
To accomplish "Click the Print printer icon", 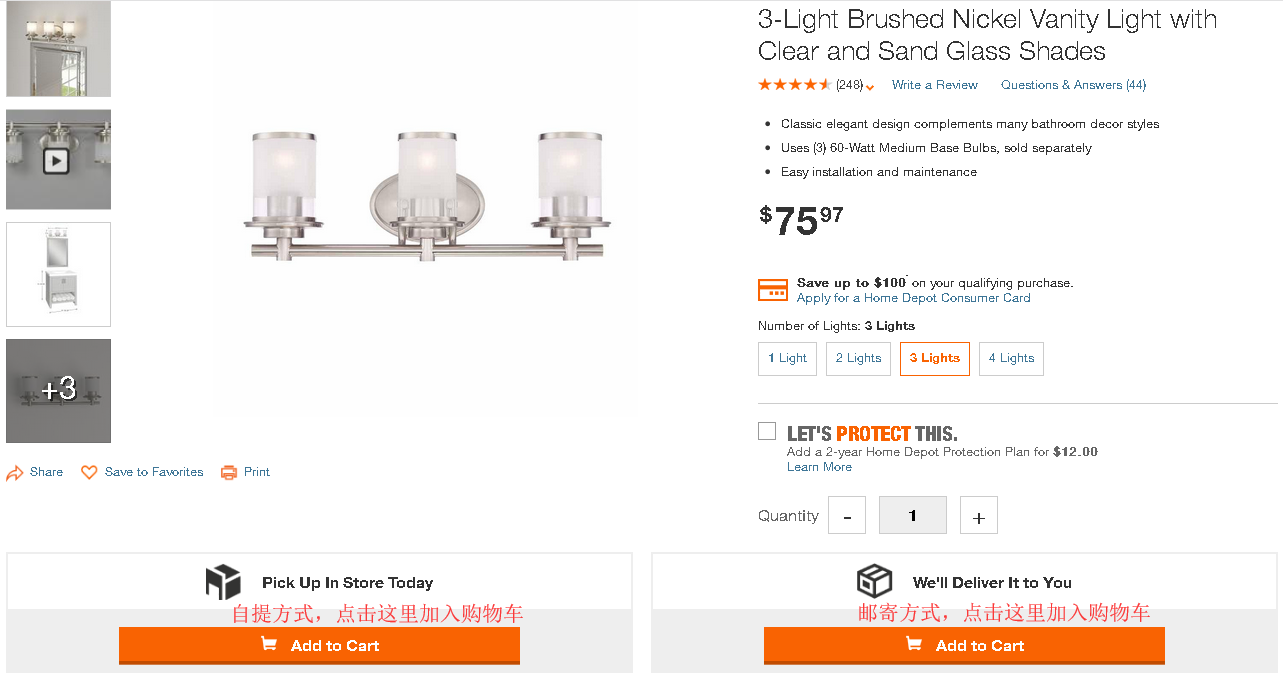I will [229, 472].
